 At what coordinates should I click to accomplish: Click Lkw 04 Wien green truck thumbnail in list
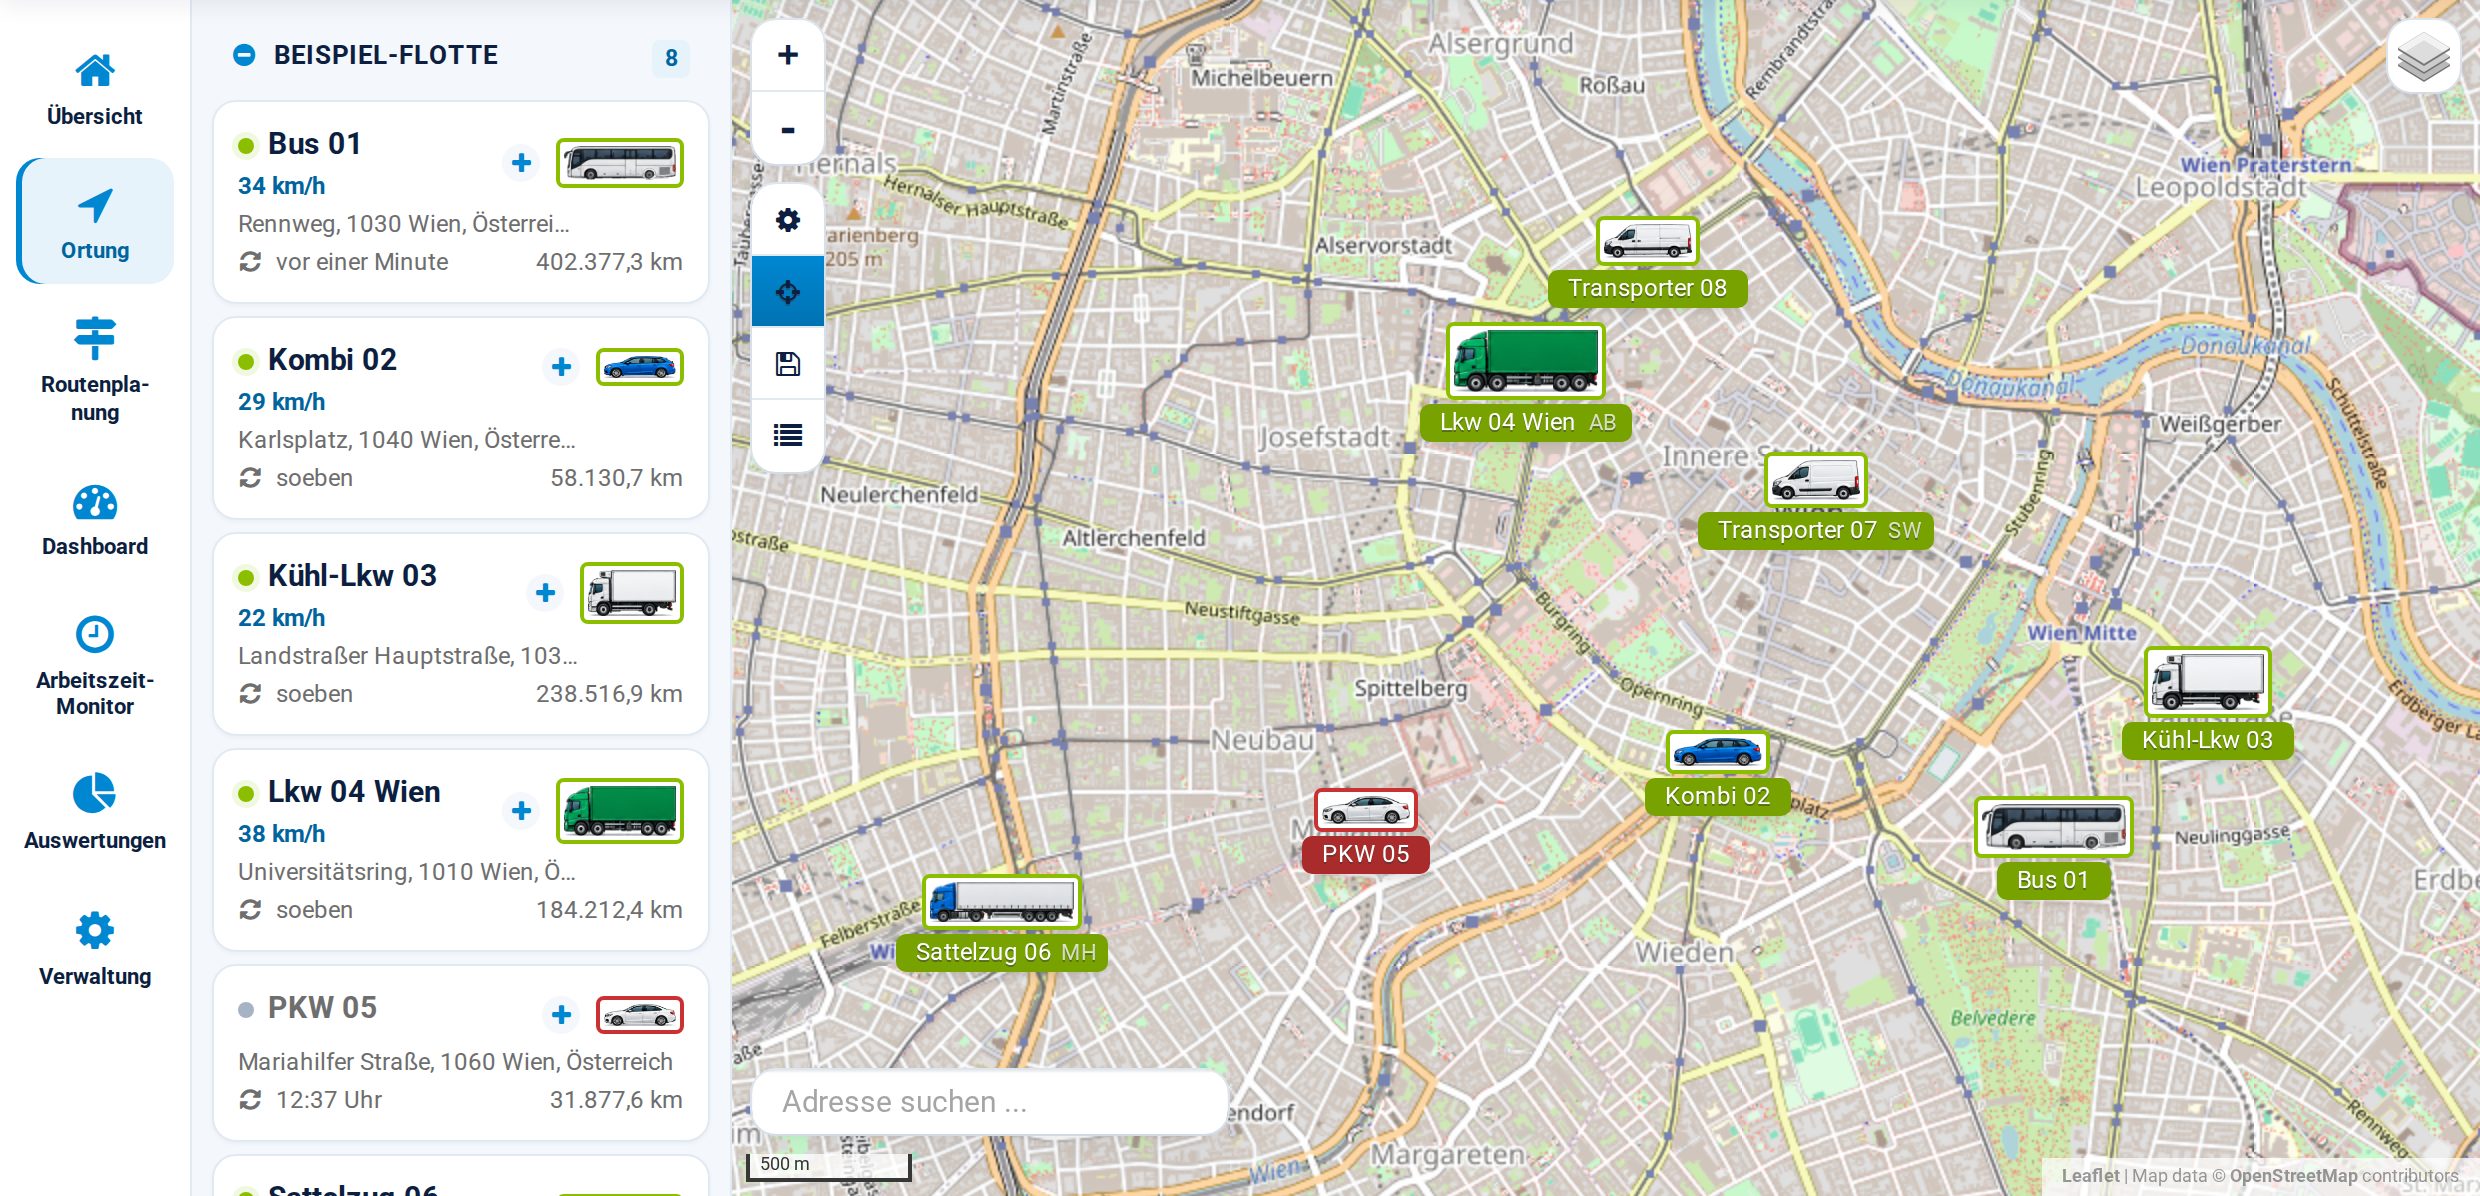tap(620, 810)
